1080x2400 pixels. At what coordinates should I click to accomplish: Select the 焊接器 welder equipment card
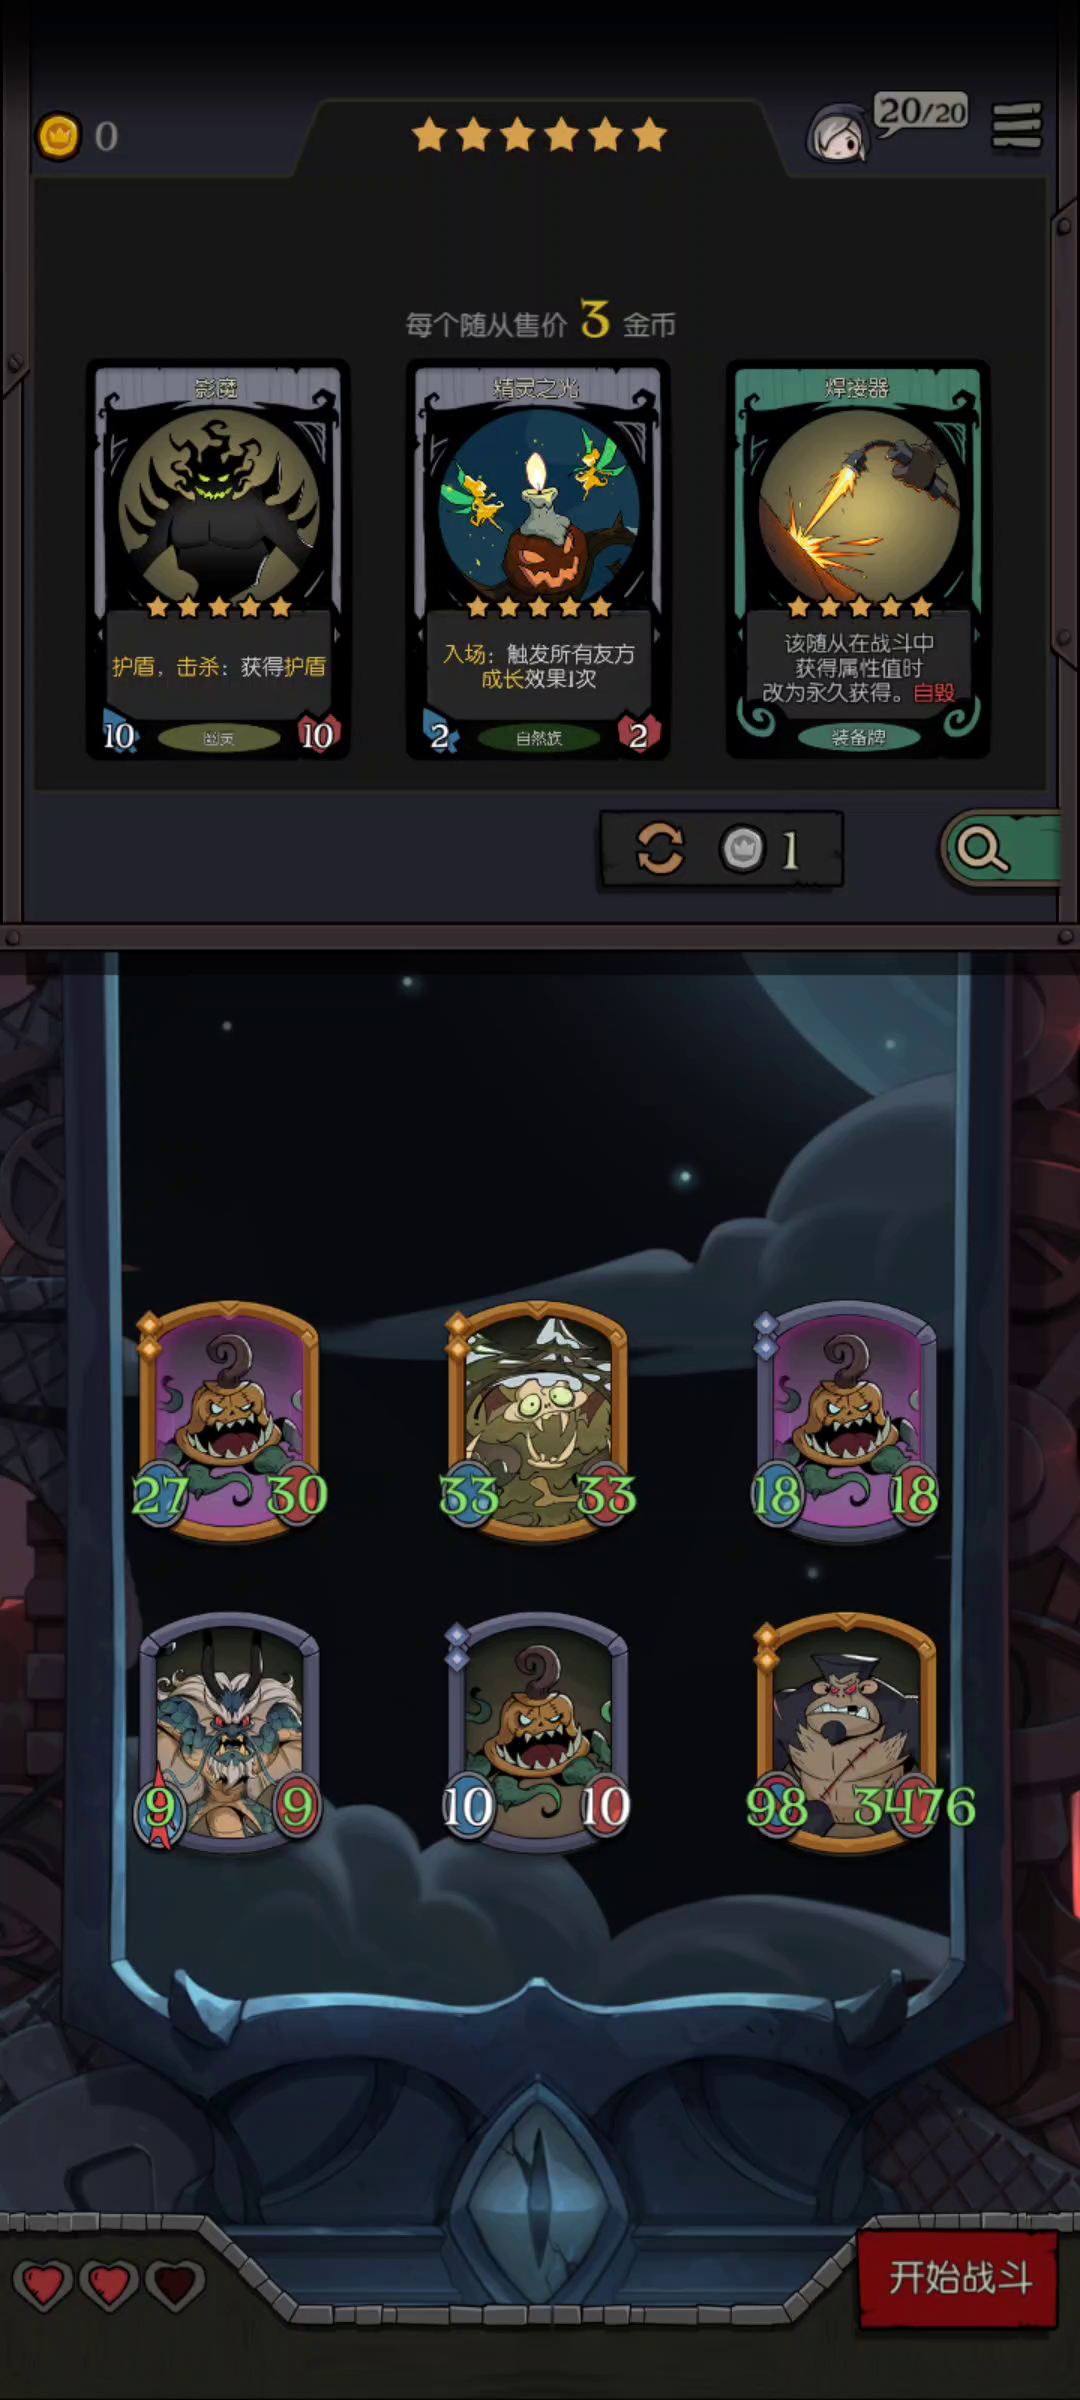[858, 559]
